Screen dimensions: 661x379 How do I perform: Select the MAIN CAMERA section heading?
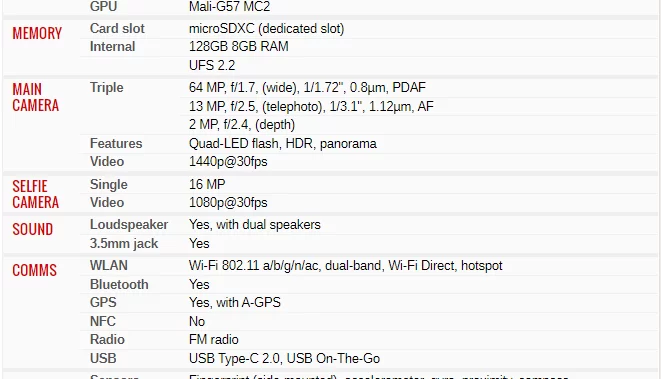35,97
